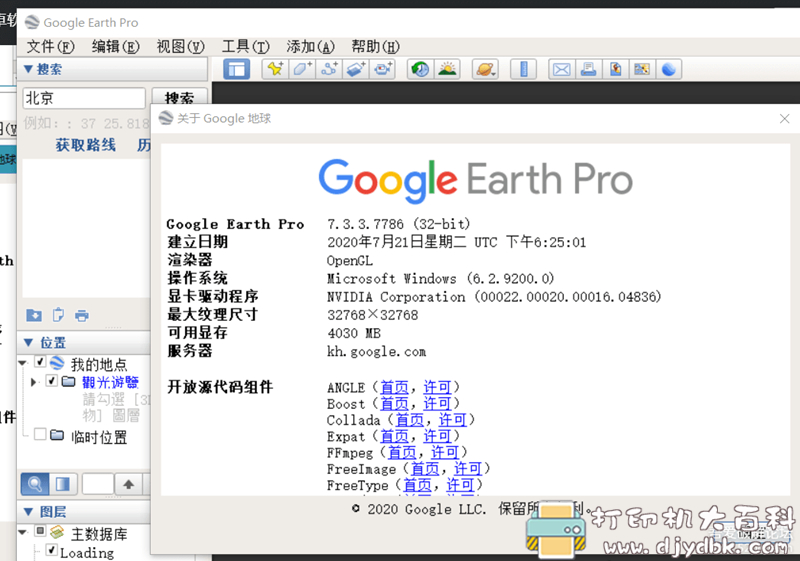The width and height of the screenshot is (800, 561).
Task: Click the 获取路线 link
Action: (86, 145)
